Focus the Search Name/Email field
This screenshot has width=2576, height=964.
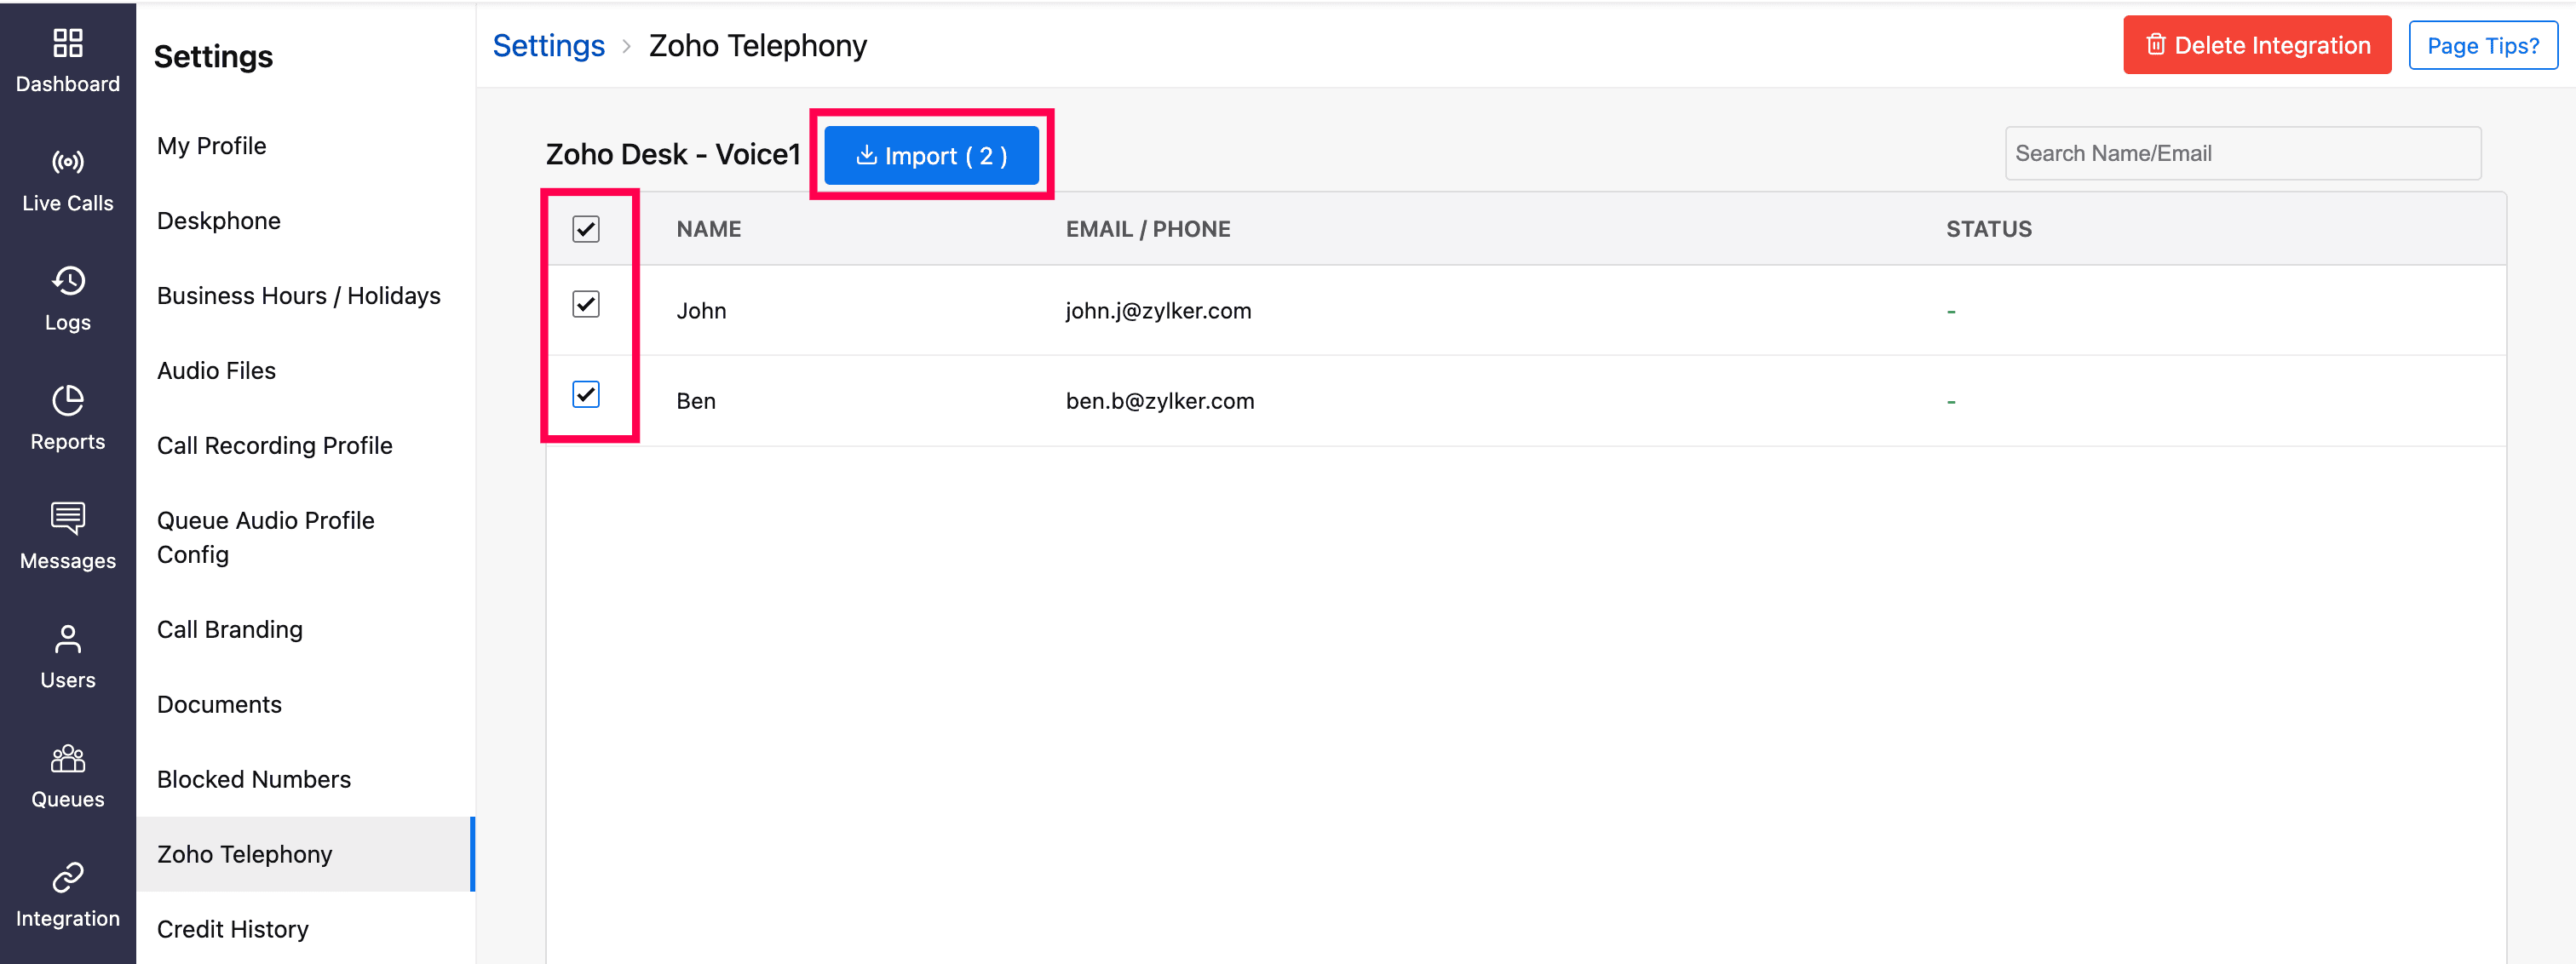click(x=2242, y=153)
